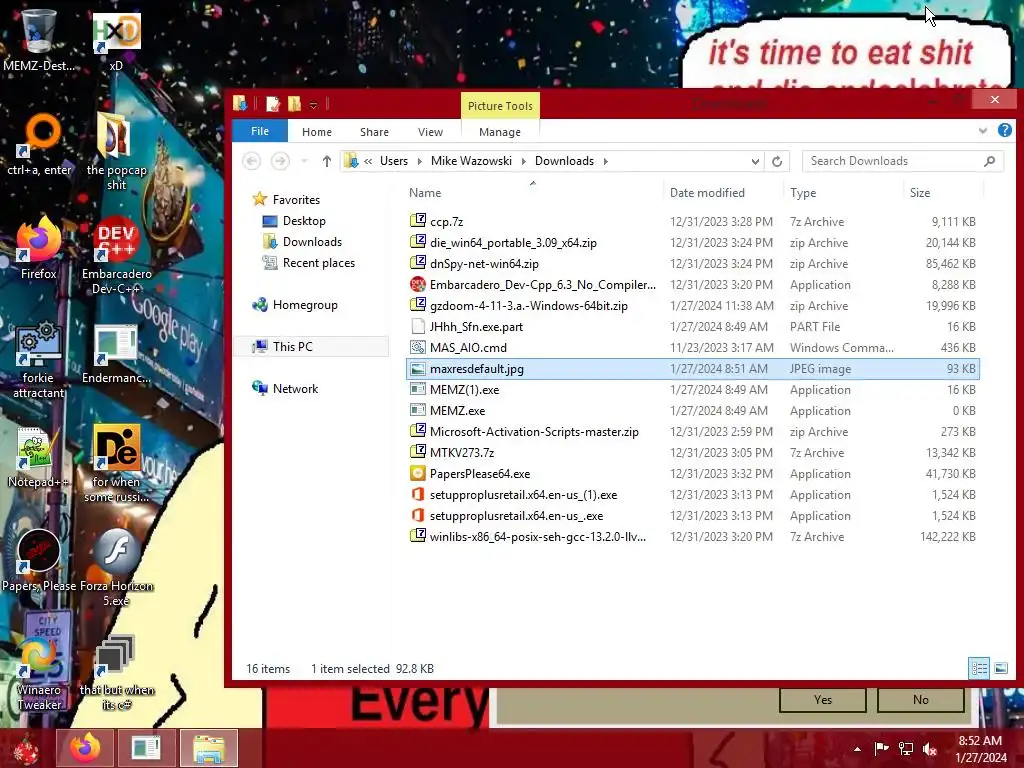Open the Action Center flag tray icon
Image resolution: width=1024 pixels, height=768 pixels.
click(x=881, y=748)
